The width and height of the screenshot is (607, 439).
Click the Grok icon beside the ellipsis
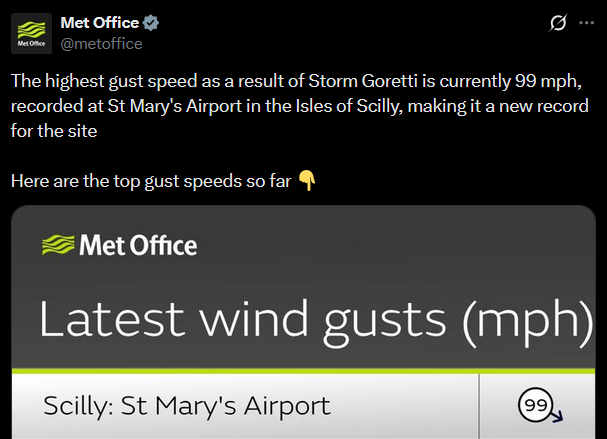559,23
